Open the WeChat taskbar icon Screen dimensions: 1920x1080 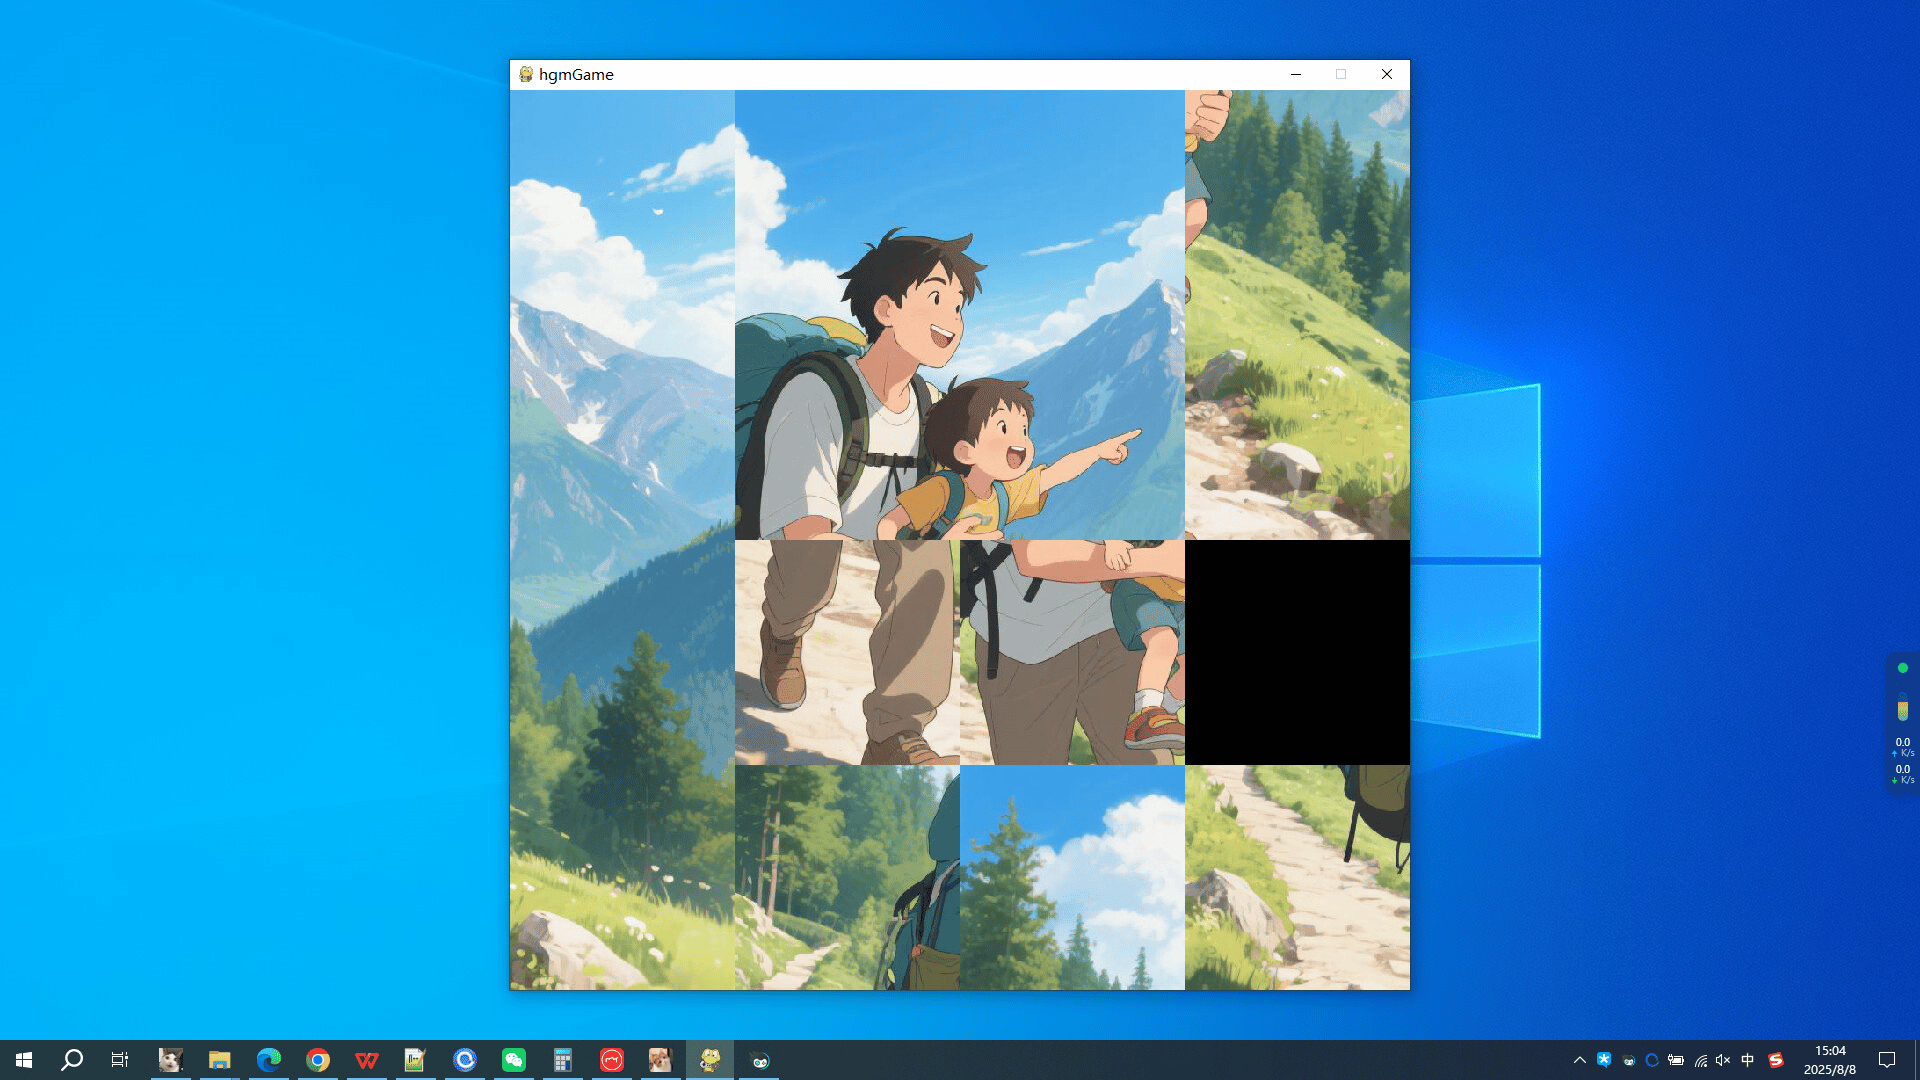[x=514, y=1060]
